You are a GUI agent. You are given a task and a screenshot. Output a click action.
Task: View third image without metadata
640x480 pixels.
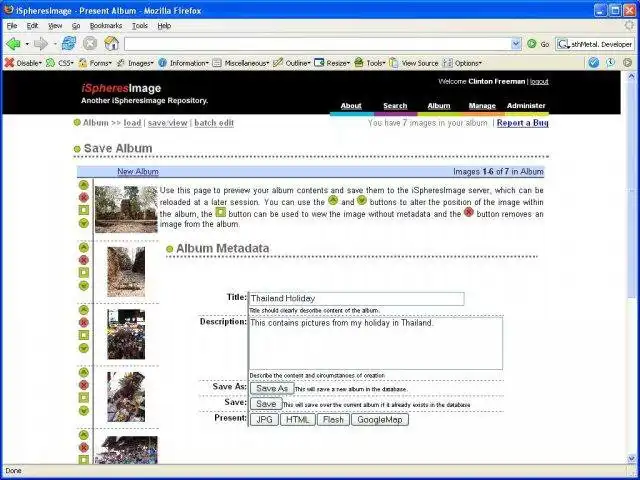(84, 335)
